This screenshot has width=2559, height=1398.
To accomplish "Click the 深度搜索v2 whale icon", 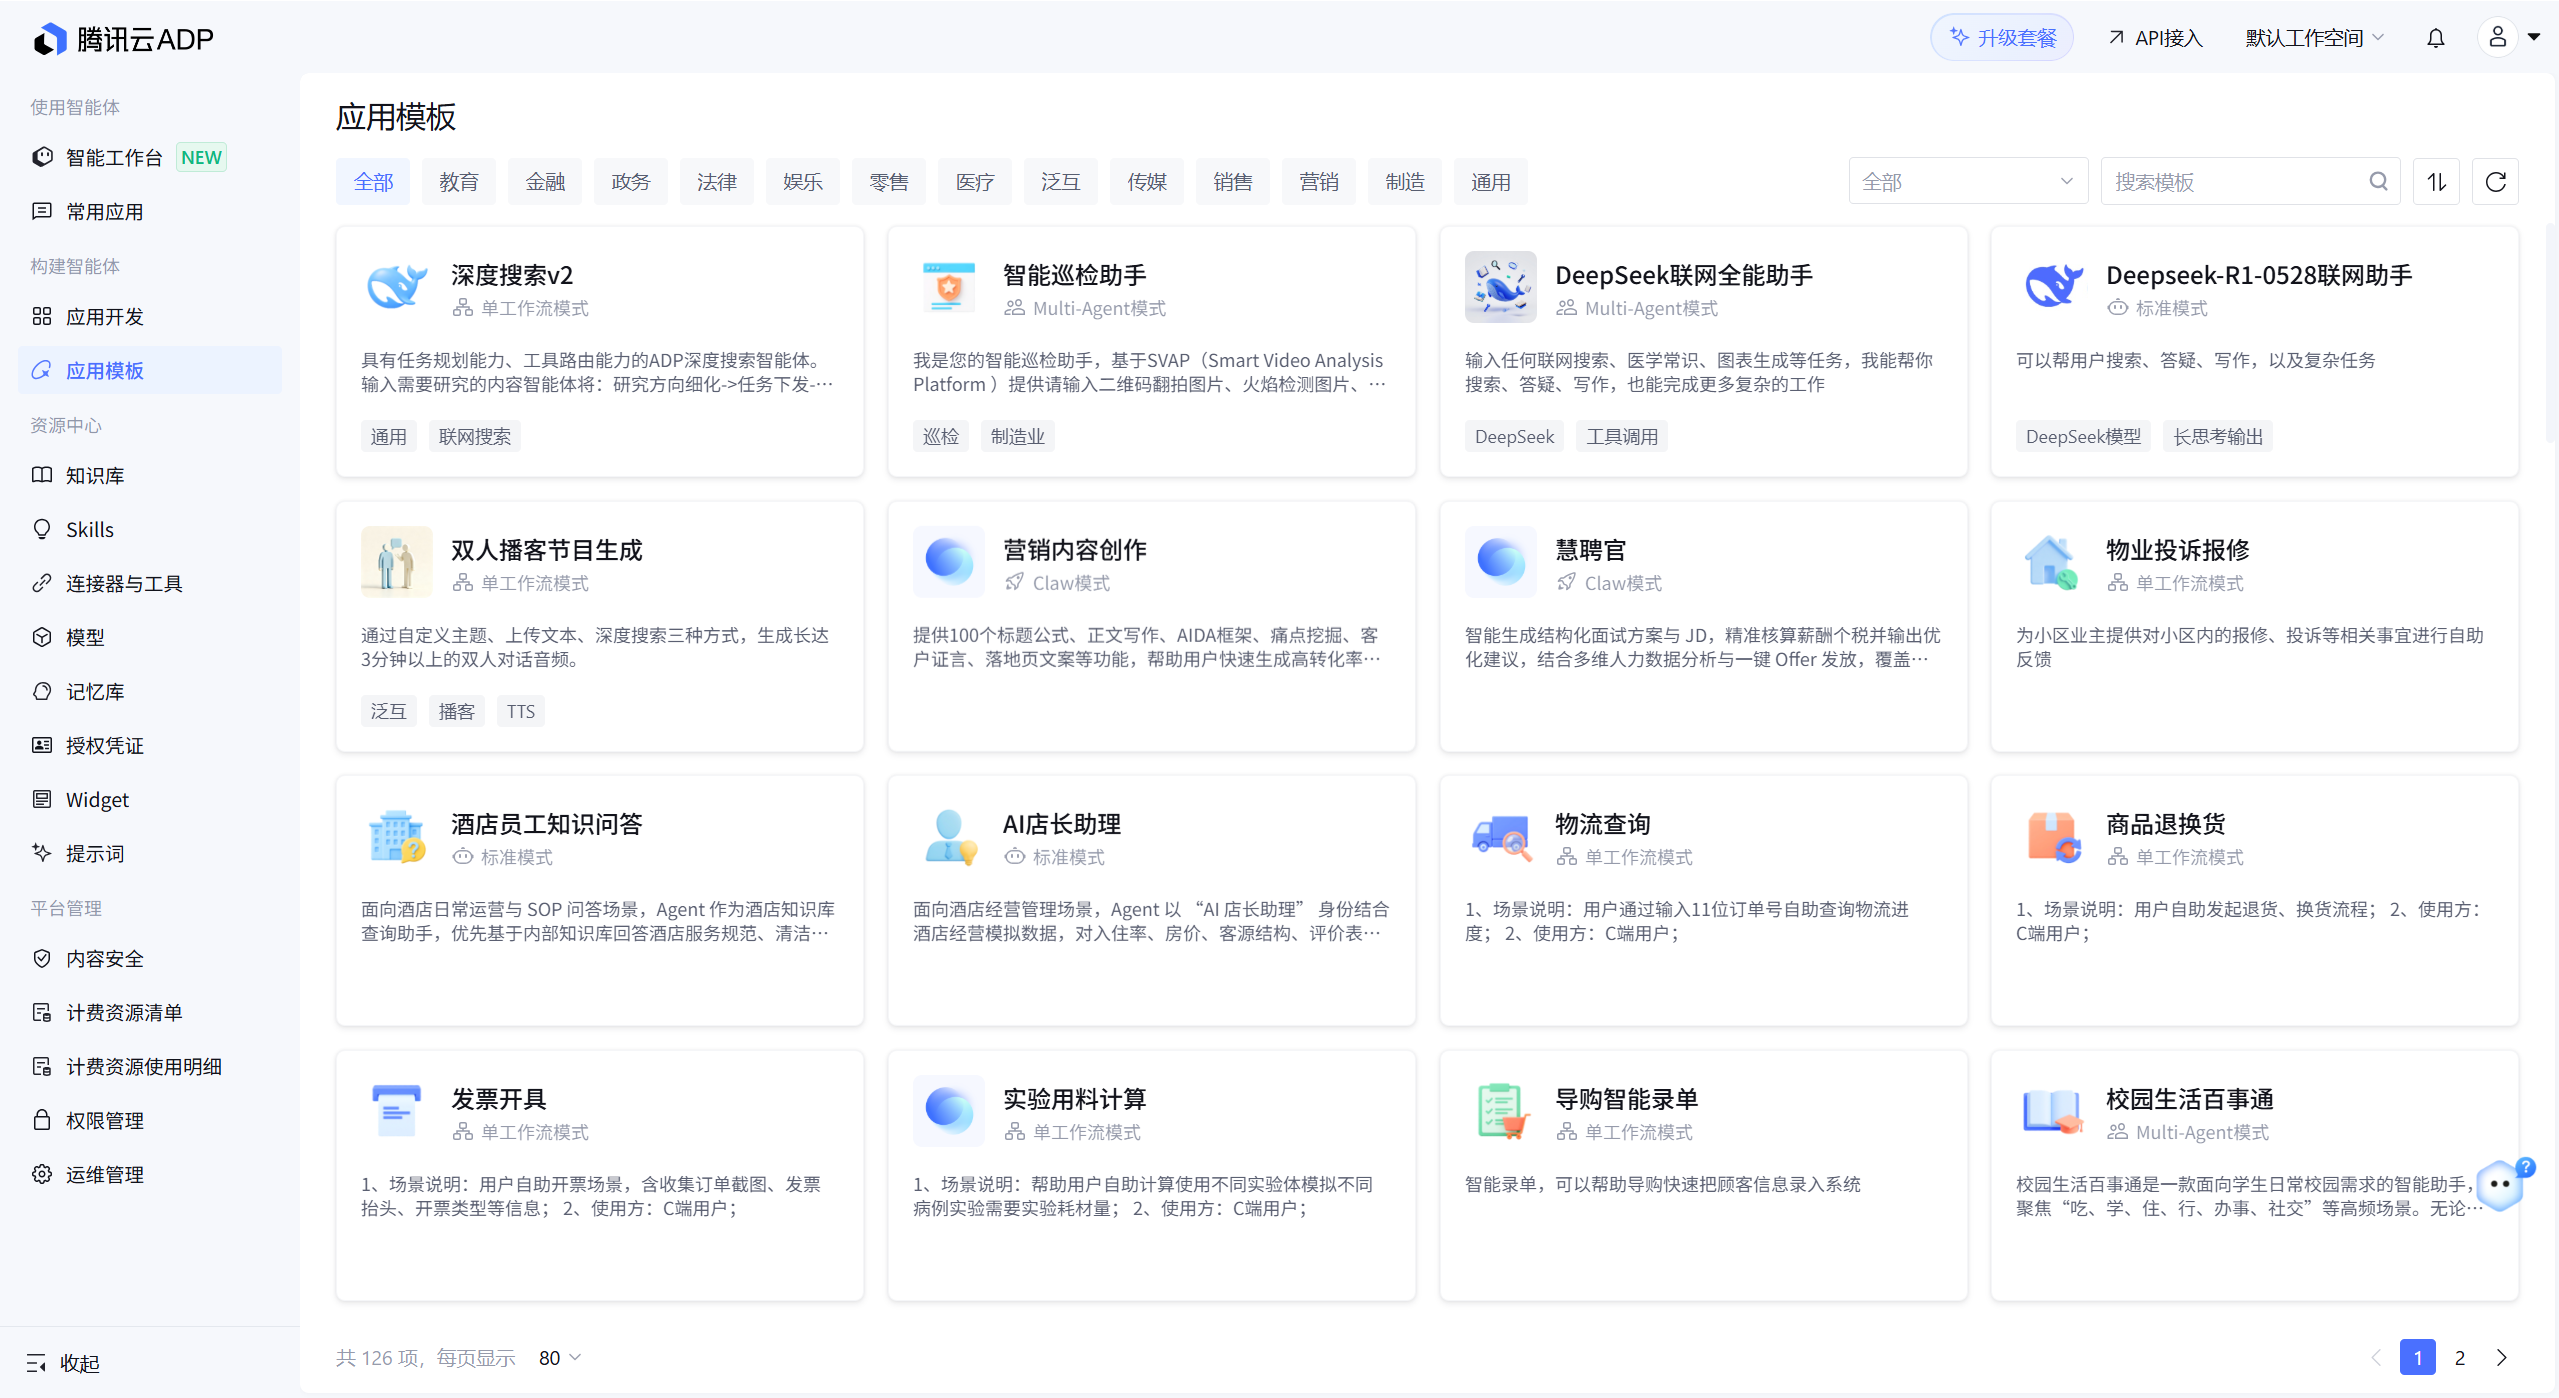I will (397, 287).
